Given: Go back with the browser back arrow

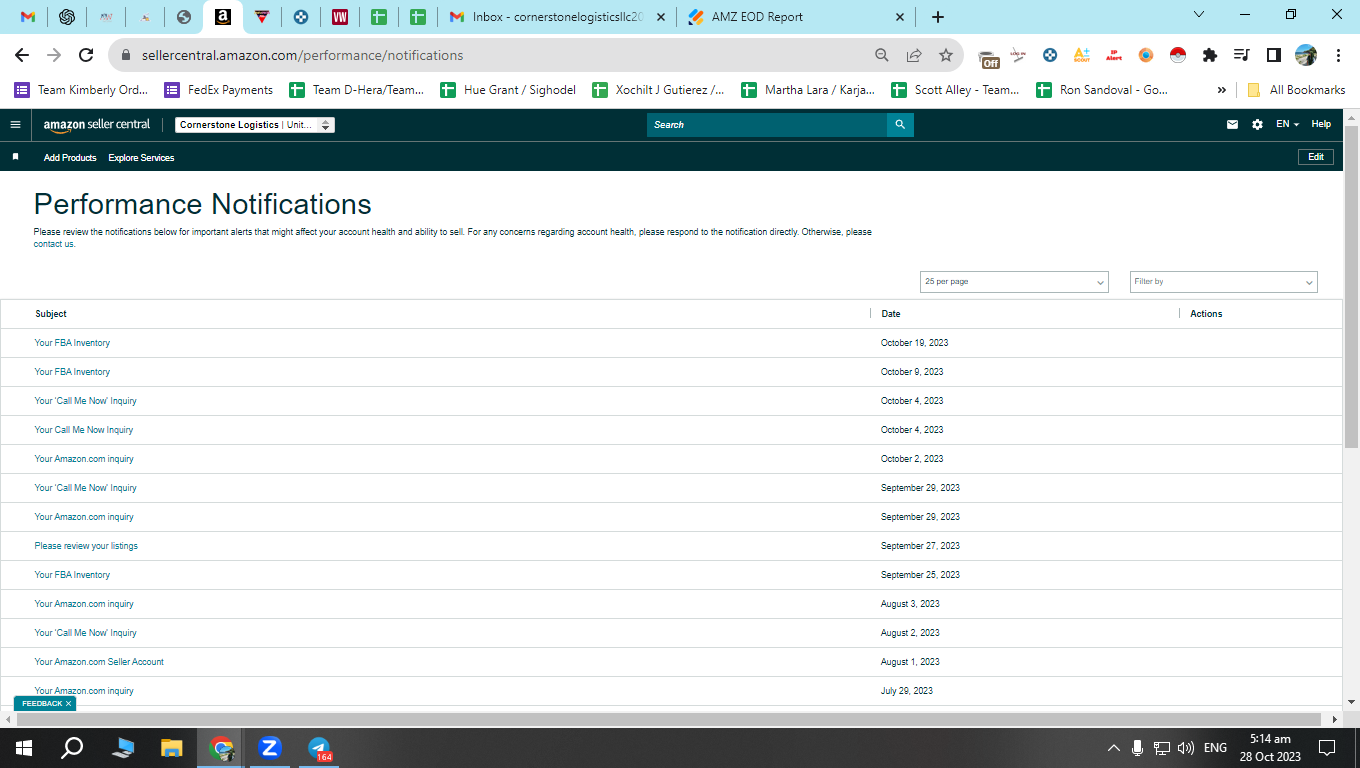Looking at the screenshot, I should 22,55.
